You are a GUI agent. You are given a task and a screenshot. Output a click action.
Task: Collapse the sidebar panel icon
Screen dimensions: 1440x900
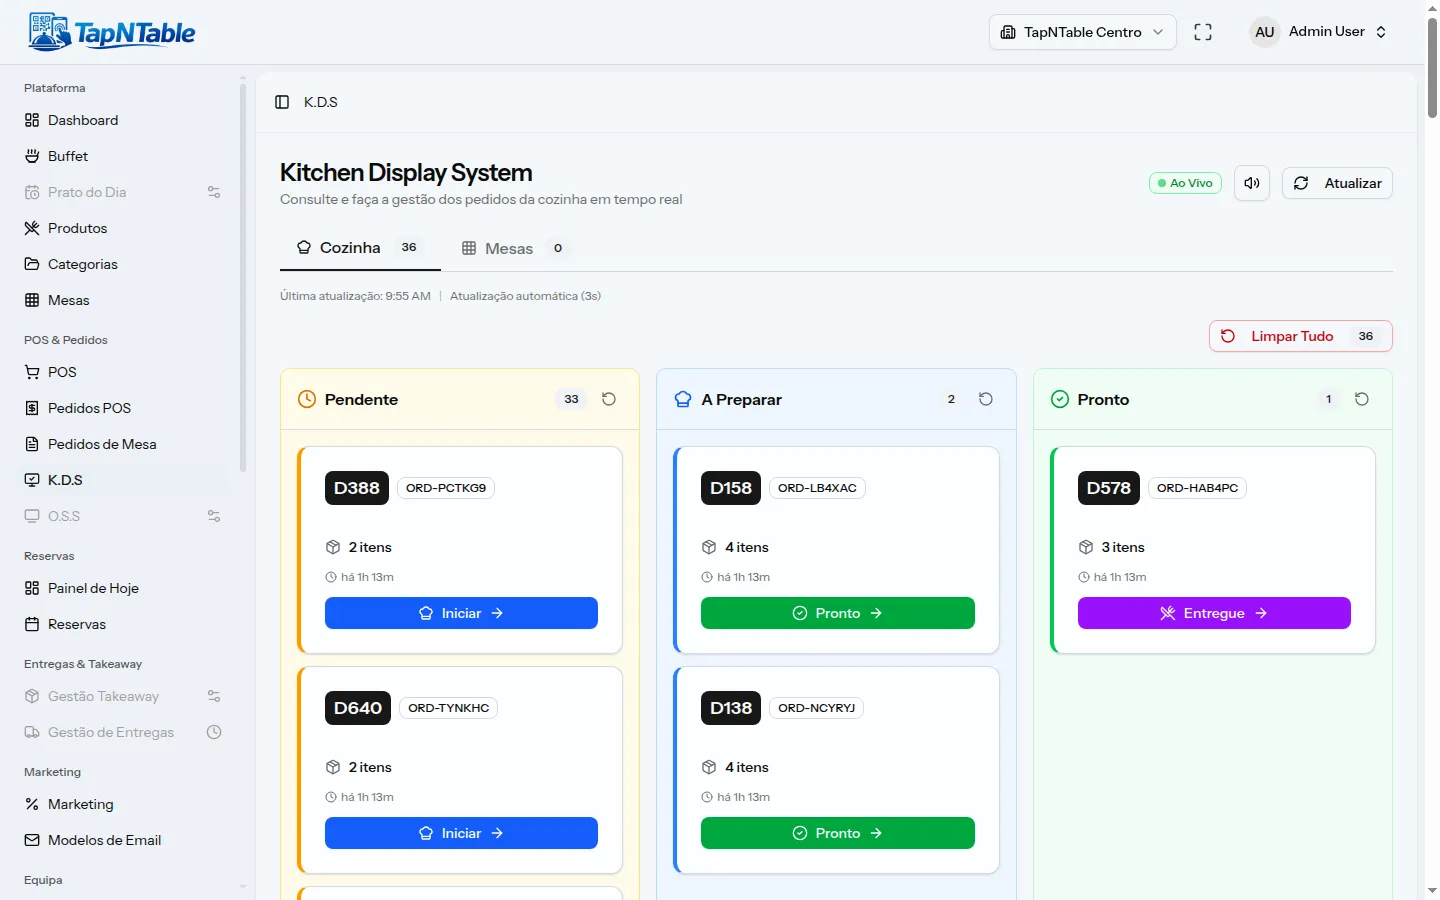point(282,102)
